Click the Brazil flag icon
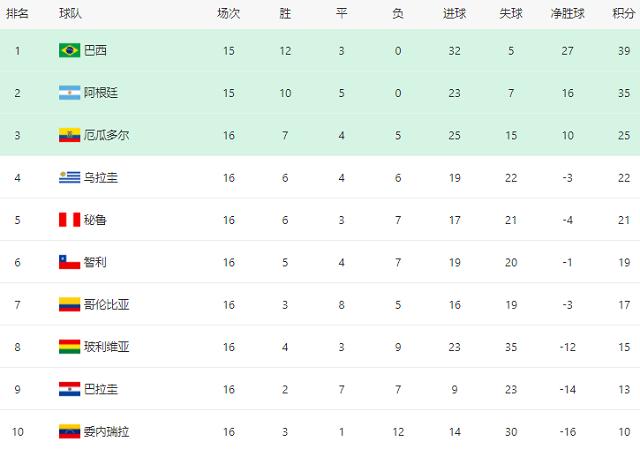This screenshot has width=640, height=449. [69, 51]
